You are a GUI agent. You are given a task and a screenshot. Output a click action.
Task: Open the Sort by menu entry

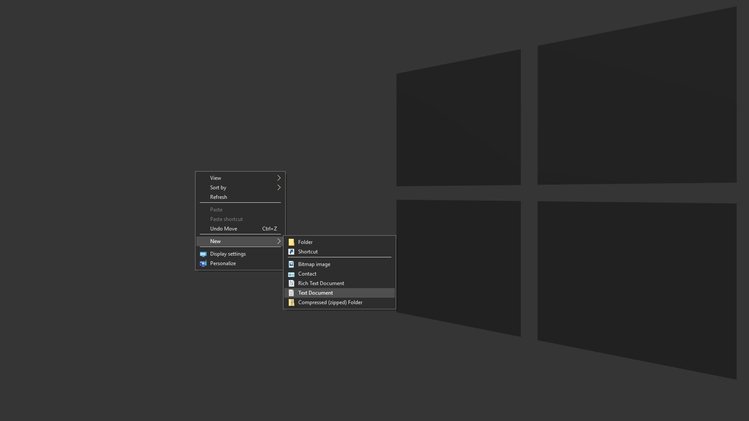point(240,187)
